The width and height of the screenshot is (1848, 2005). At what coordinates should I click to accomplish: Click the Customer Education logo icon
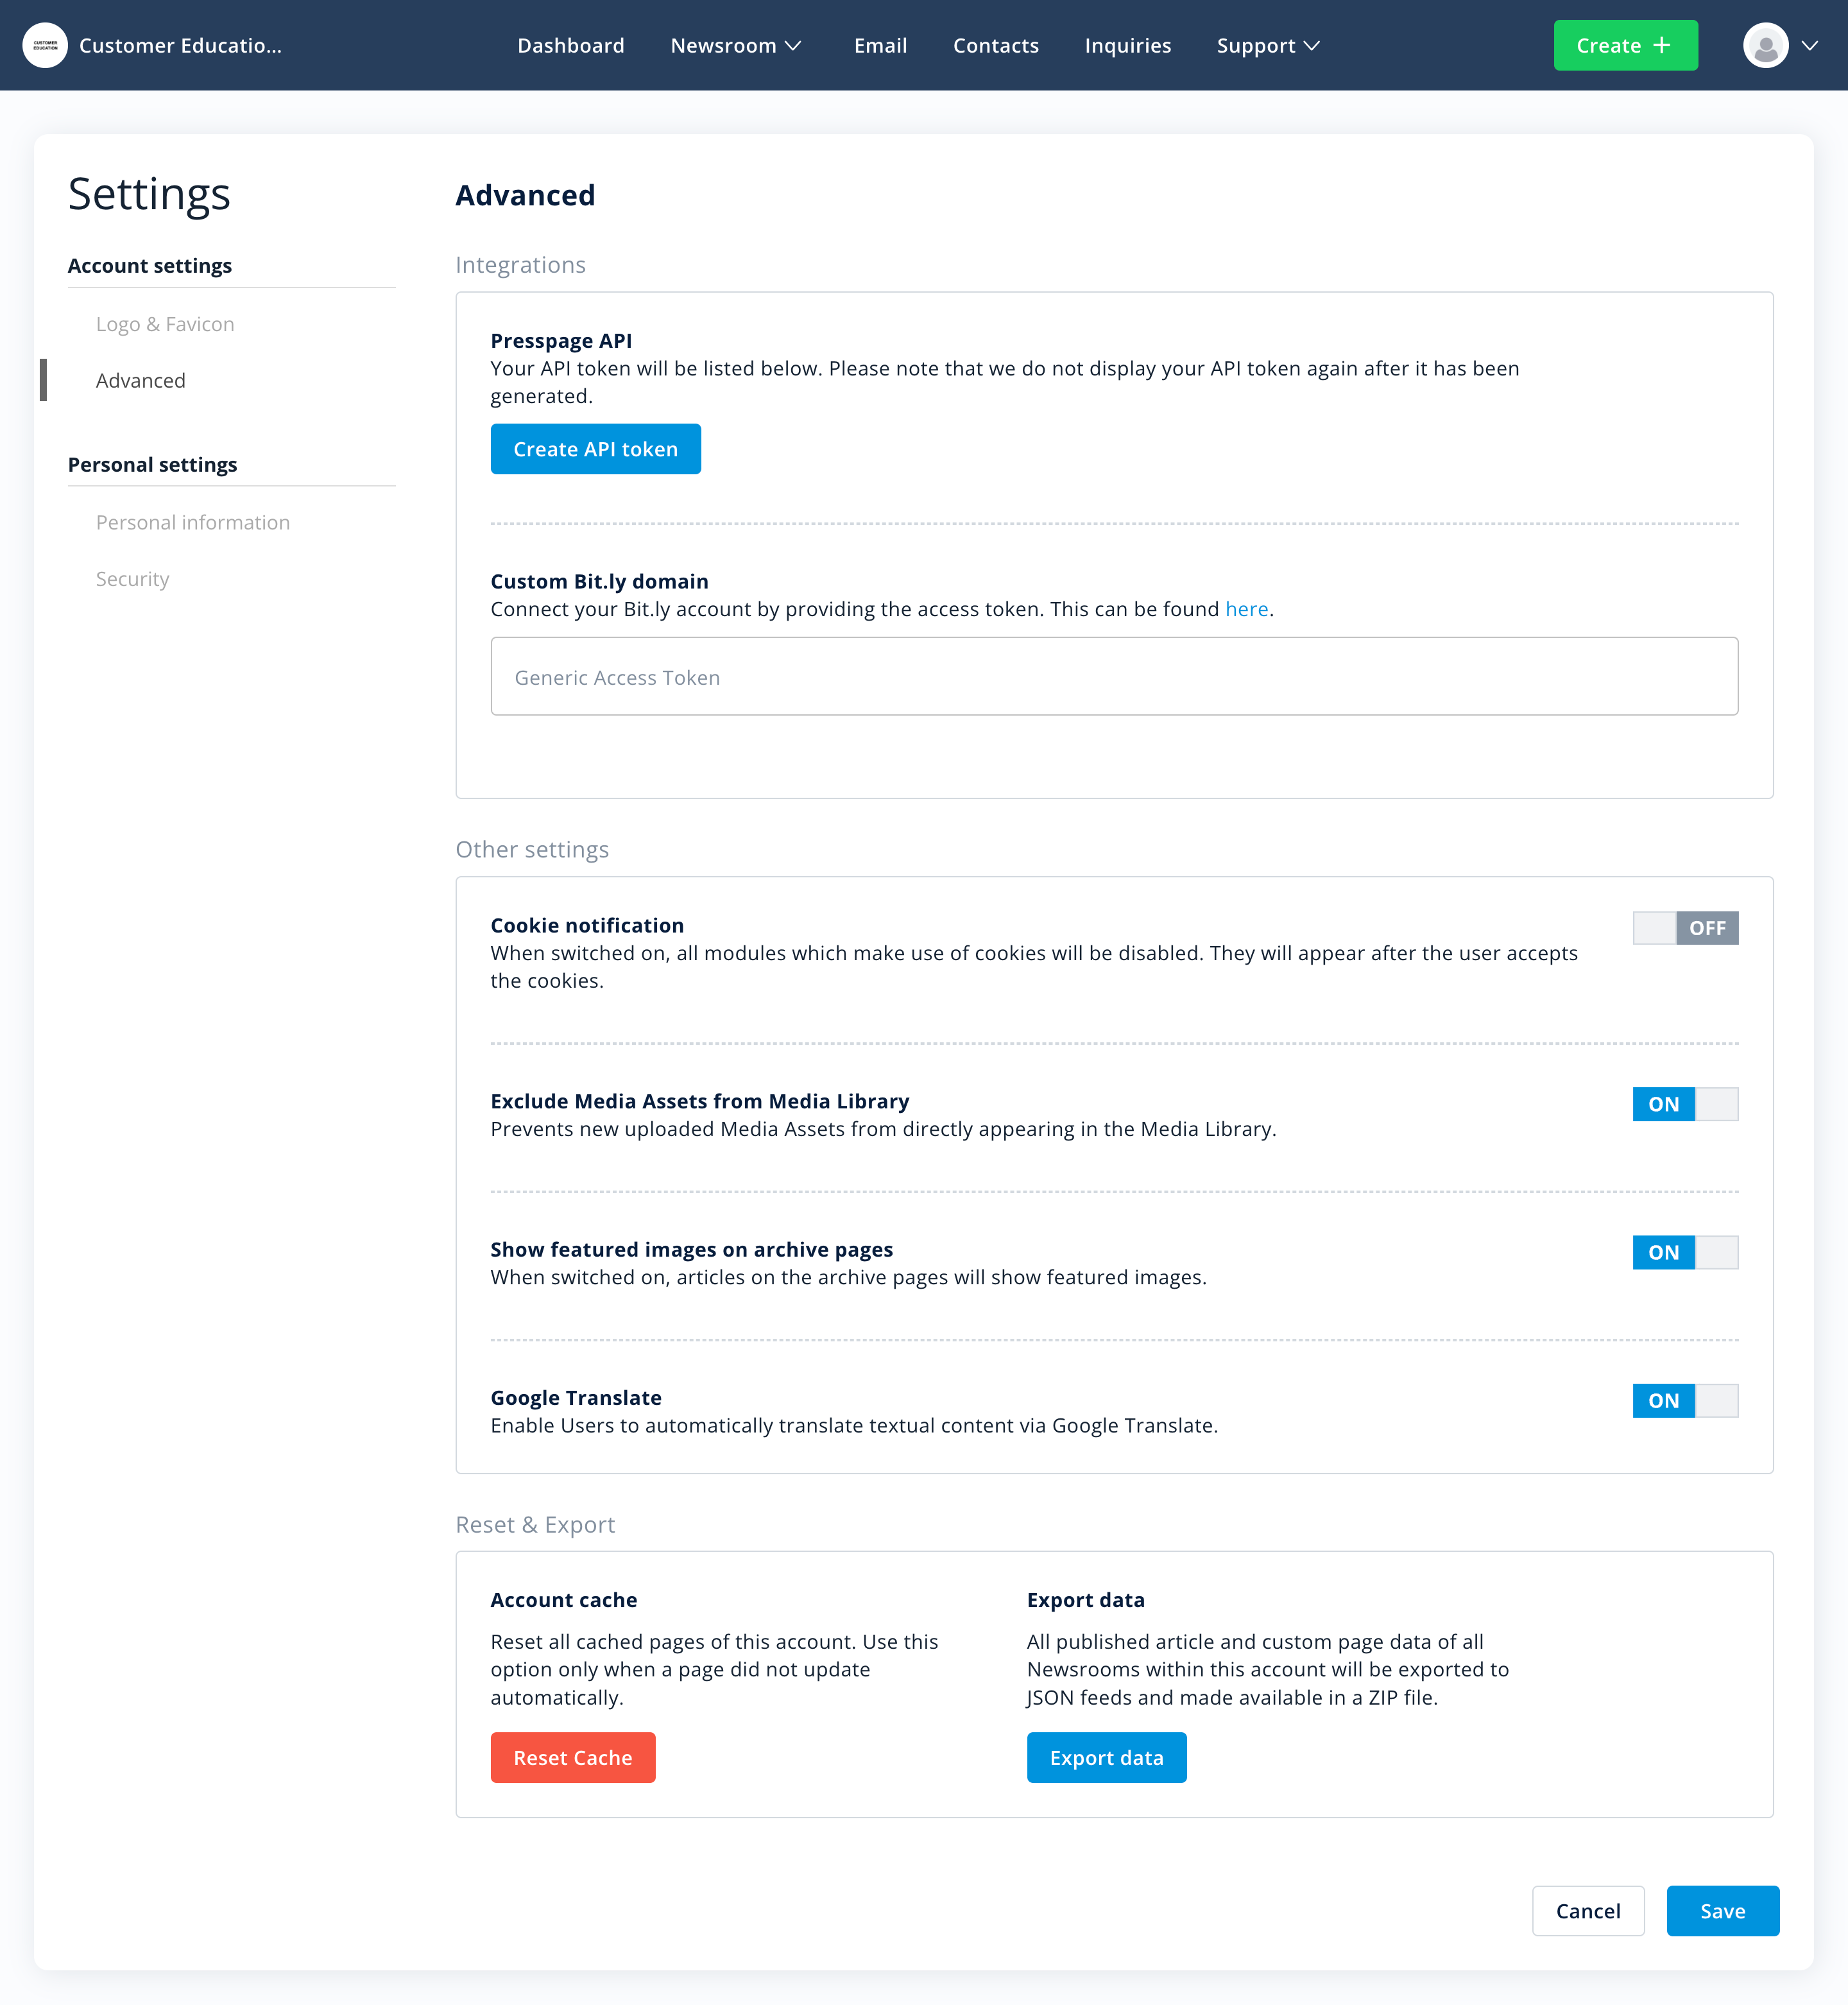point(45,45)
